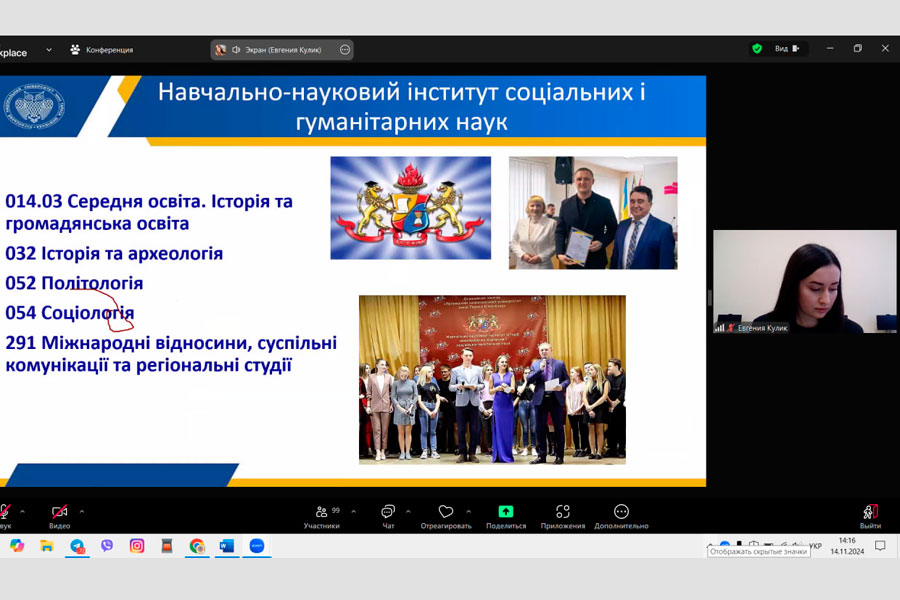Open the Windows notification center icon
Screen dimensions: 900x600
point(880,545)
